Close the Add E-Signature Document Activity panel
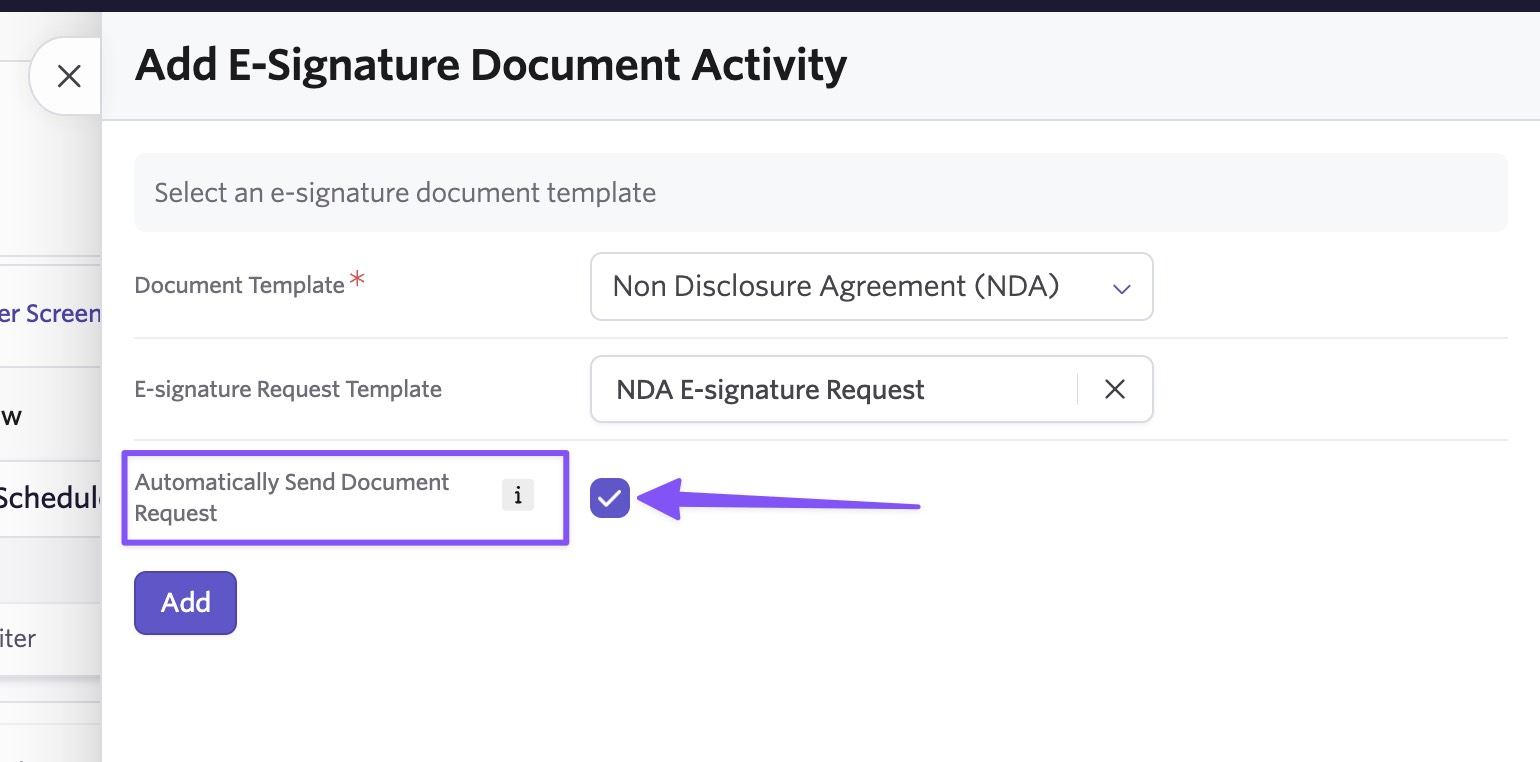The image size is (1540, 762). coord(68,76)
